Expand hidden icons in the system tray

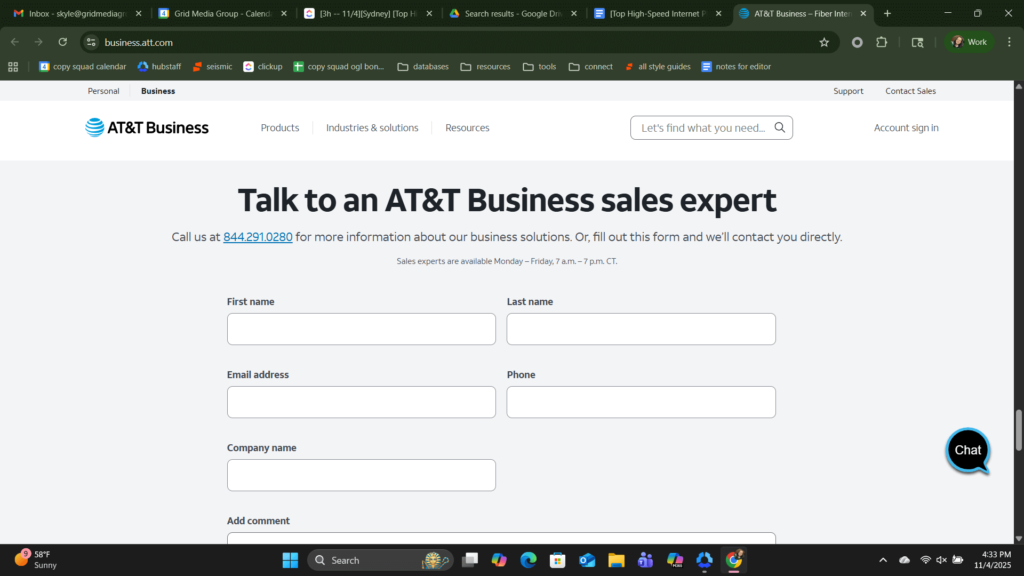tap(883, 560)
